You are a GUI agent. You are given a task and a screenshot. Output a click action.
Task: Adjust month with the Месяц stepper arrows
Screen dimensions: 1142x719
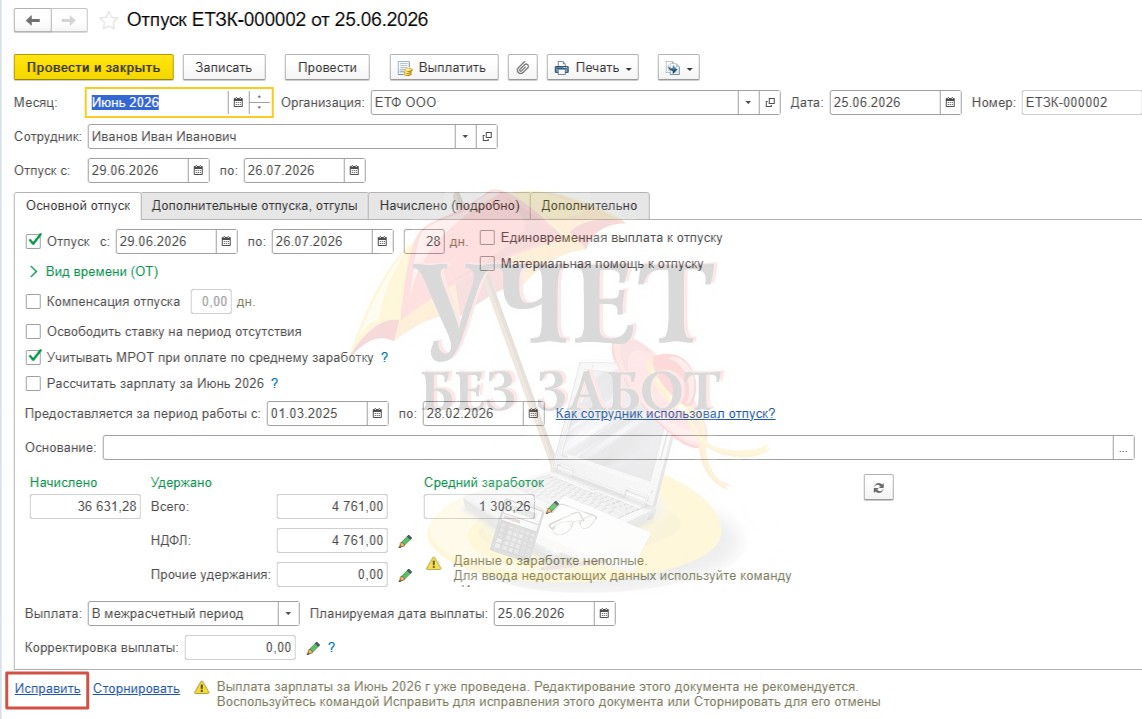259,103
